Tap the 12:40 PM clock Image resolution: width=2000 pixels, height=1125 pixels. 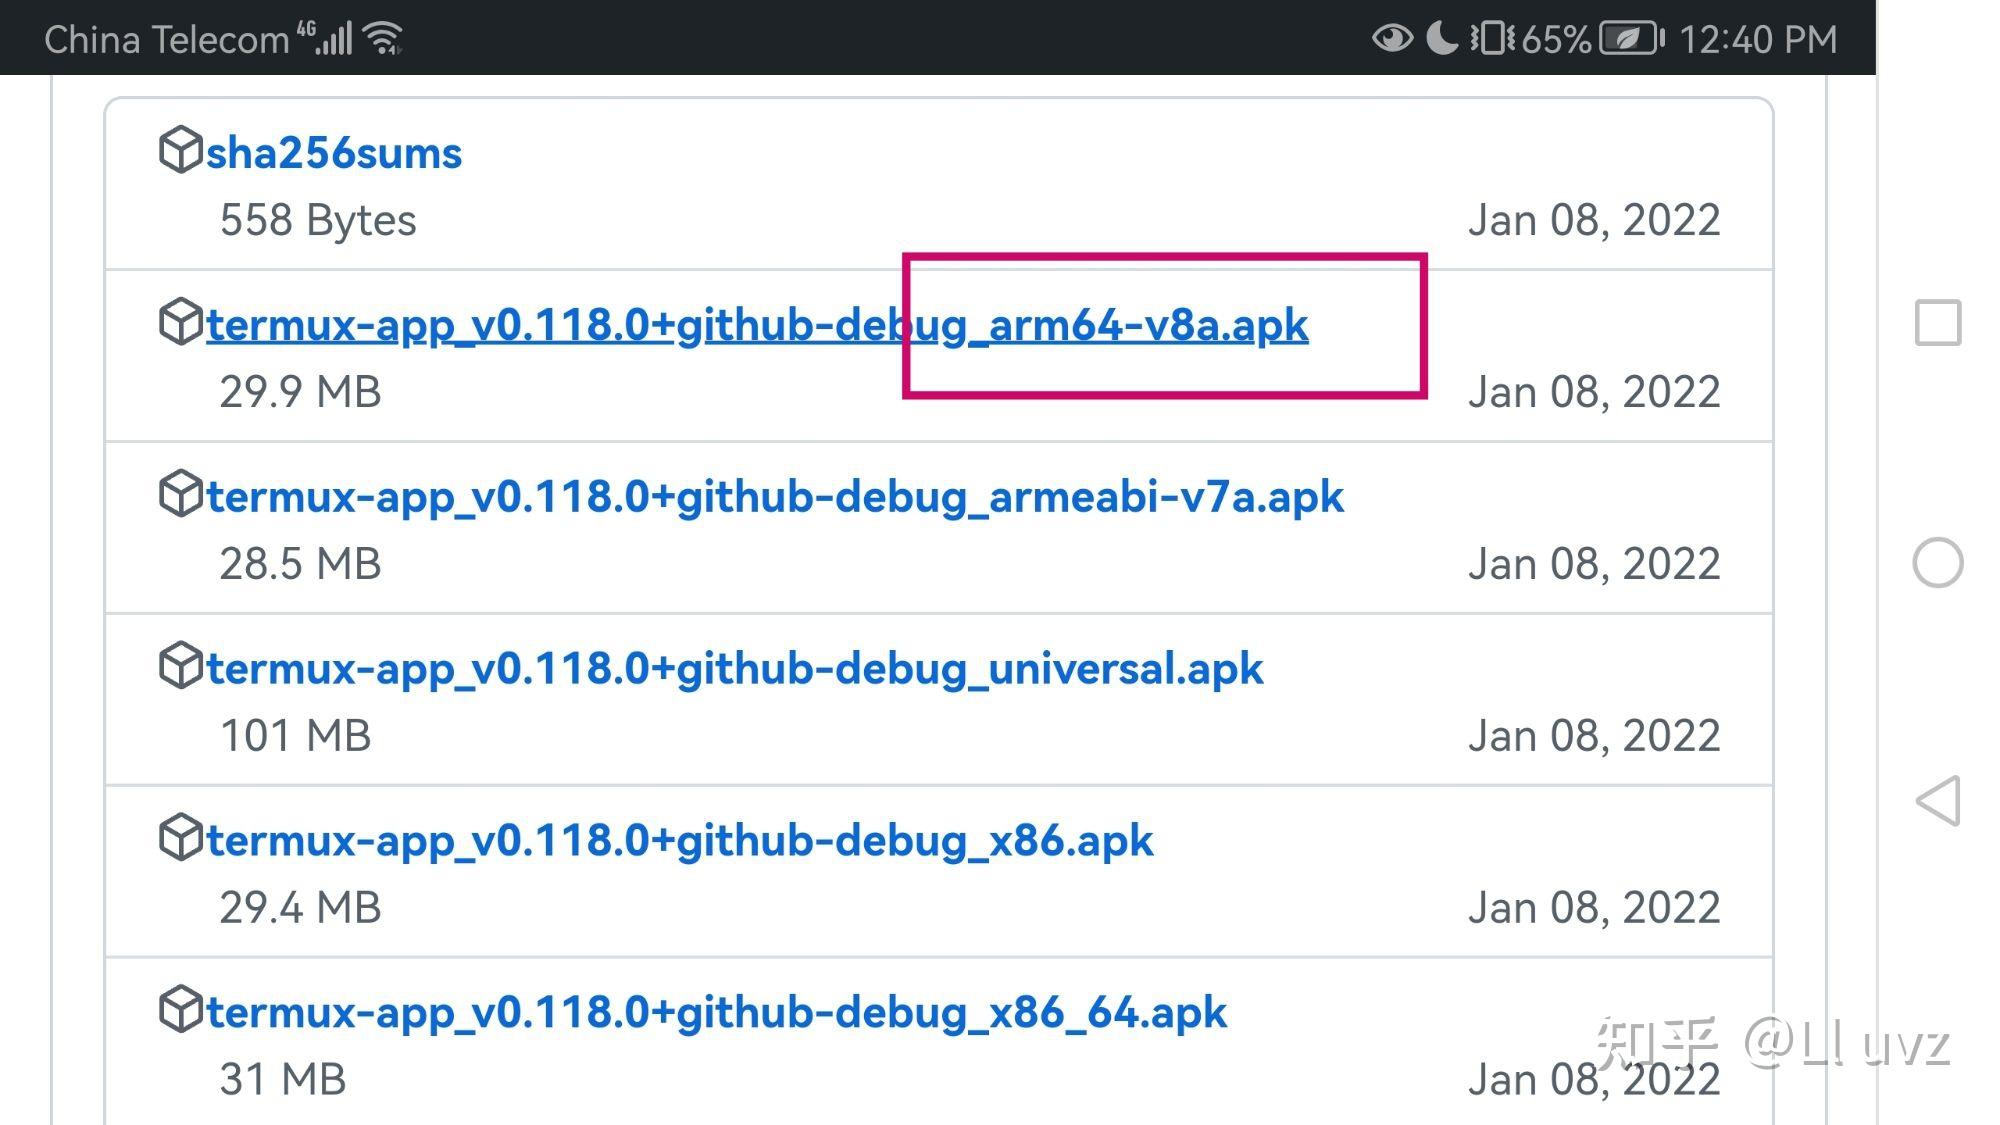pyautogui.click(x=1758, y=39)
